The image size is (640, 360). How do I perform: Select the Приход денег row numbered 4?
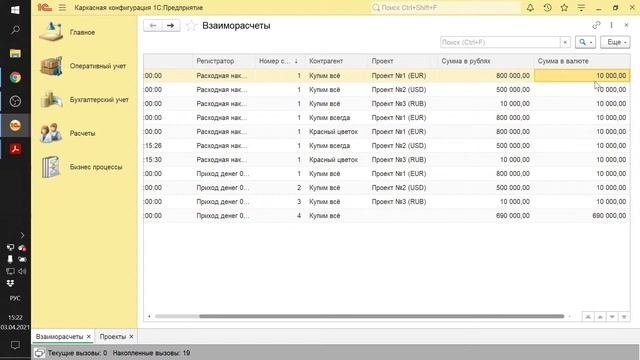click(x=387, y=216)
